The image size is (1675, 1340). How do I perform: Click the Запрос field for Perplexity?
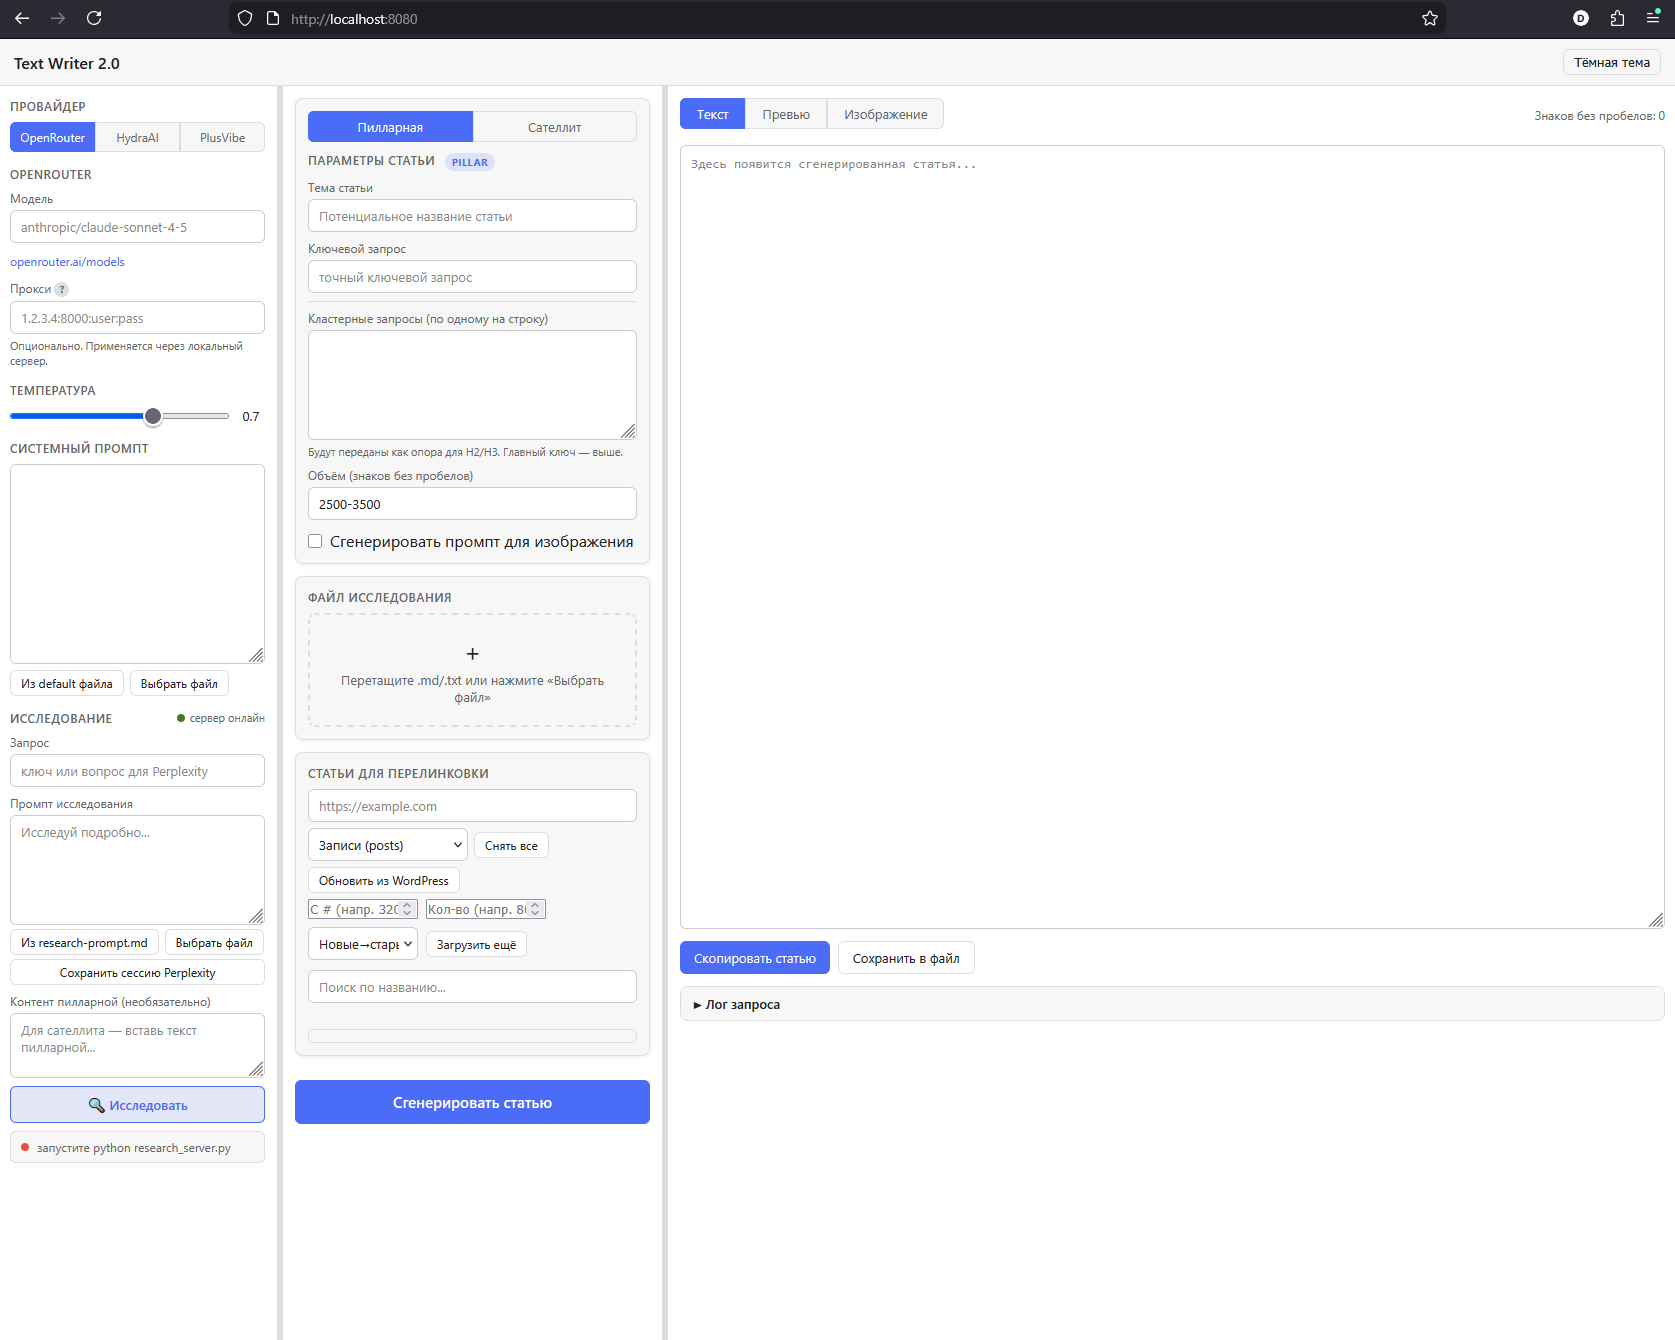137,771
